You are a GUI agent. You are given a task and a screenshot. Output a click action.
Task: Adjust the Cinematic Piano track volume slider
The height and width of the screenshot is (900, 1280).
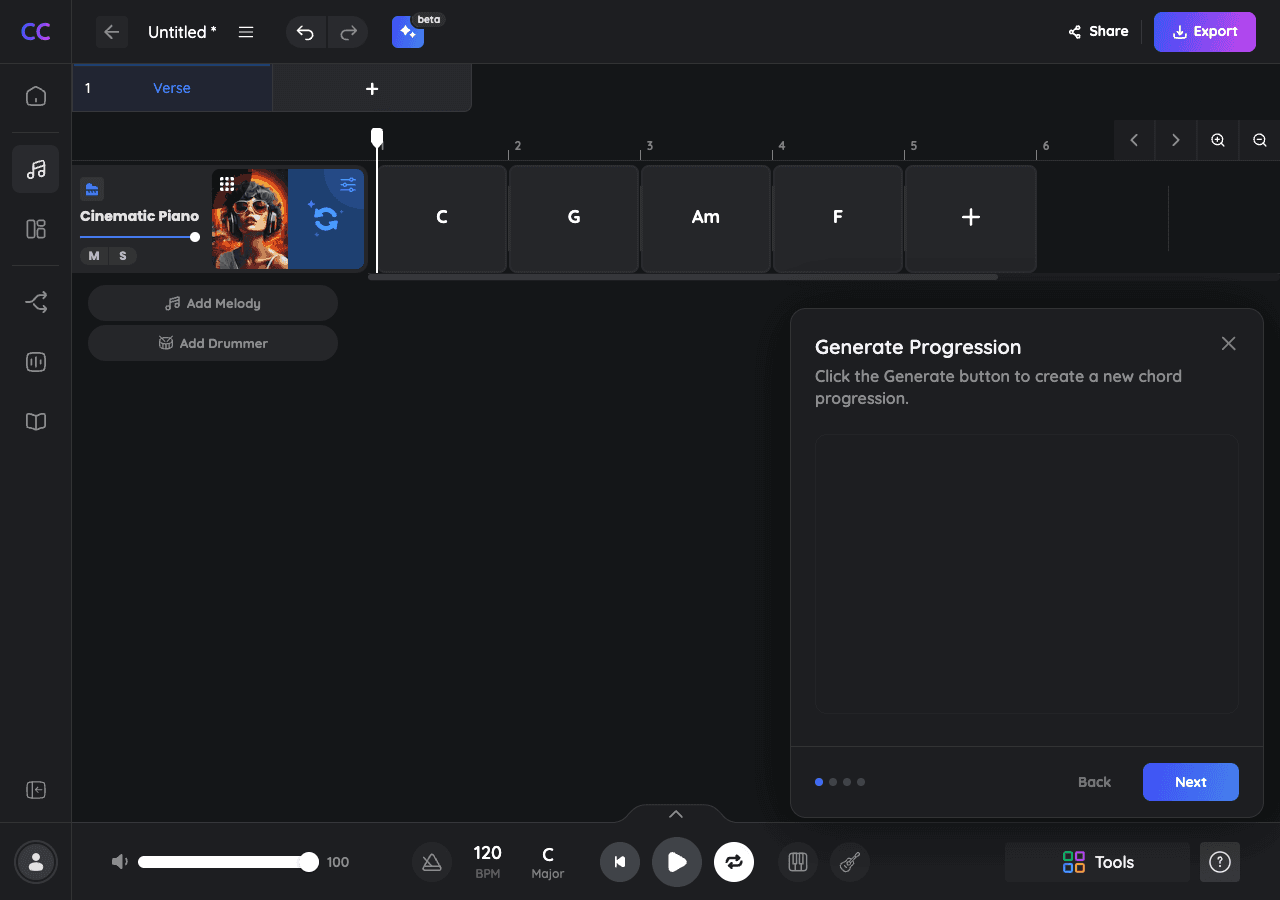pyautogui.click(x=139, y=237)
